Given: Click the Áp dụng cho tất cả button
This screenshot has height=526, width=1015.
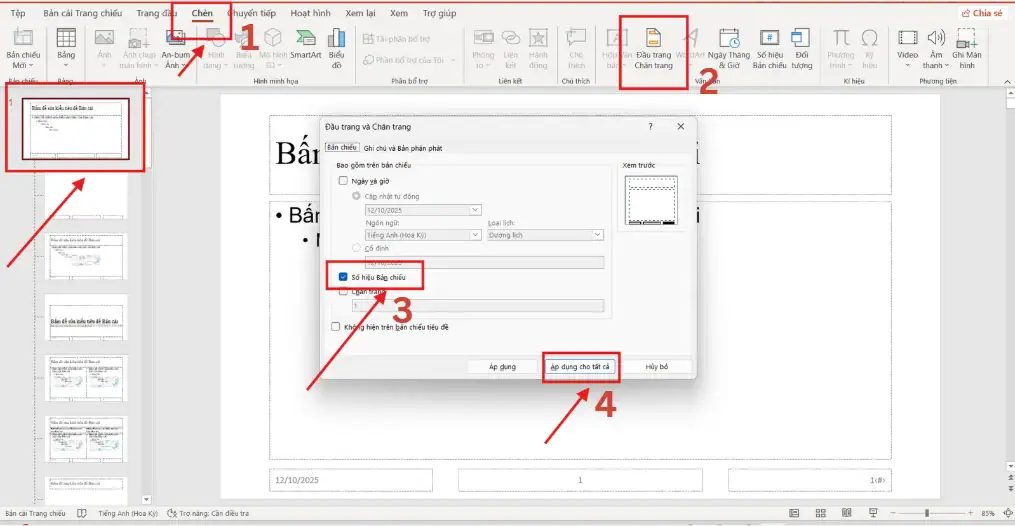Looking at the screenshot, I should pyautogui.click(x=580, y=367).
